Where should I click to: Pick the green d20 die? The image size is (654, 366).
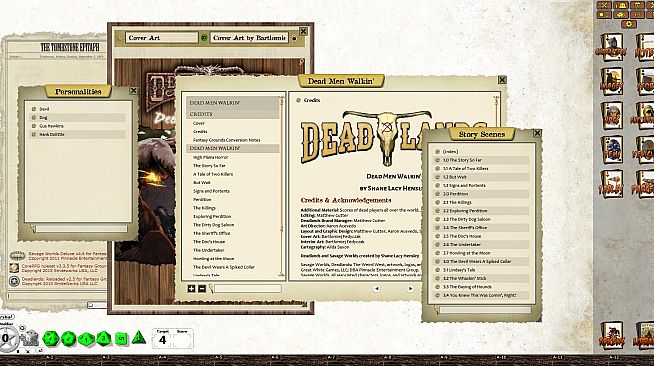pos(51,338)
